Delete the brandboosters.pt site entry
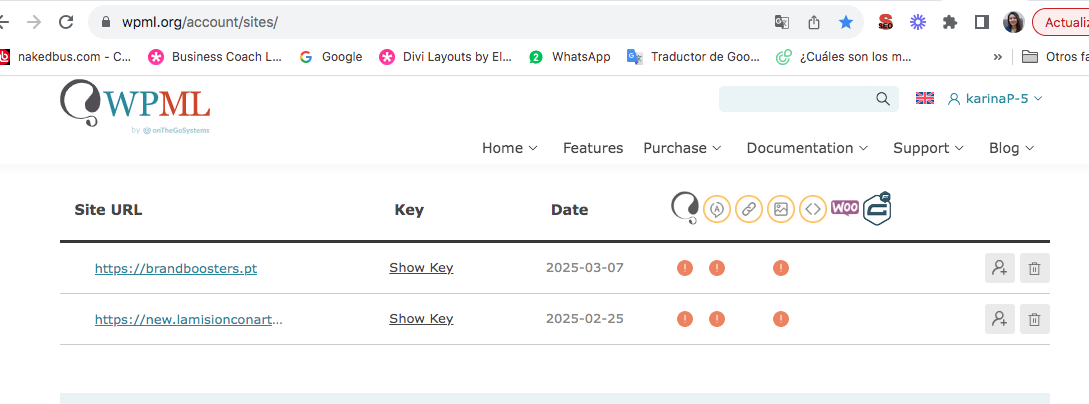Viewport: 1089px width, 404px height. click(1034, 268)
